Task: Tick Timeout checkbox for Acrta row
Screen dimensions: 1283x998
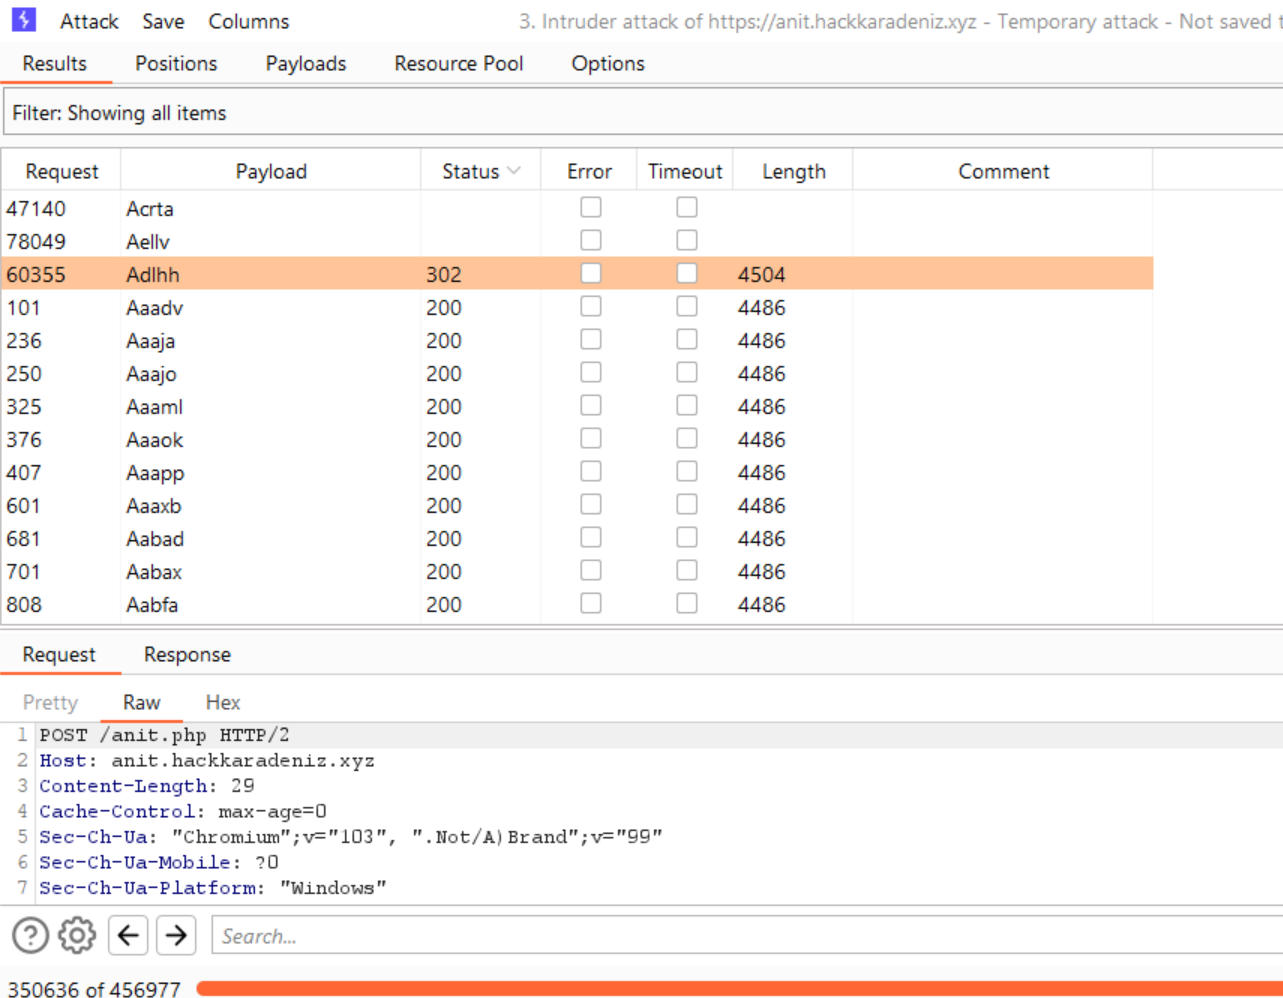Action: (x=687, y=207)
